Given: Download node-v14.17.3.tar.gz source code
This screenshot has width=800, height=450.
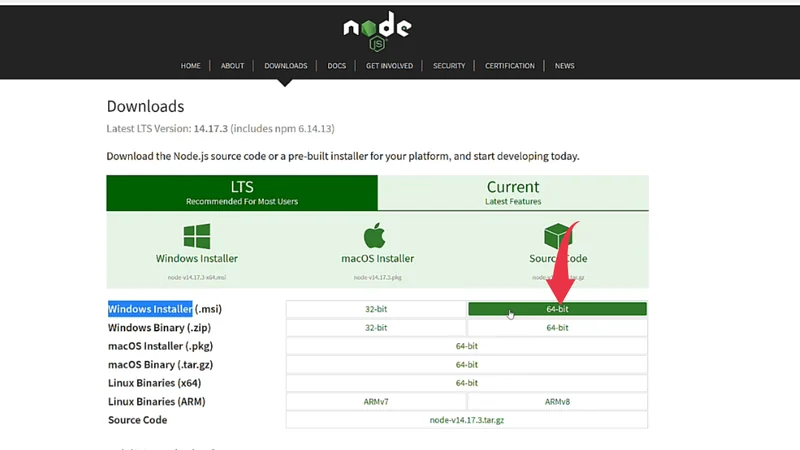Looking at the screenshot, I should coord(466,420).
